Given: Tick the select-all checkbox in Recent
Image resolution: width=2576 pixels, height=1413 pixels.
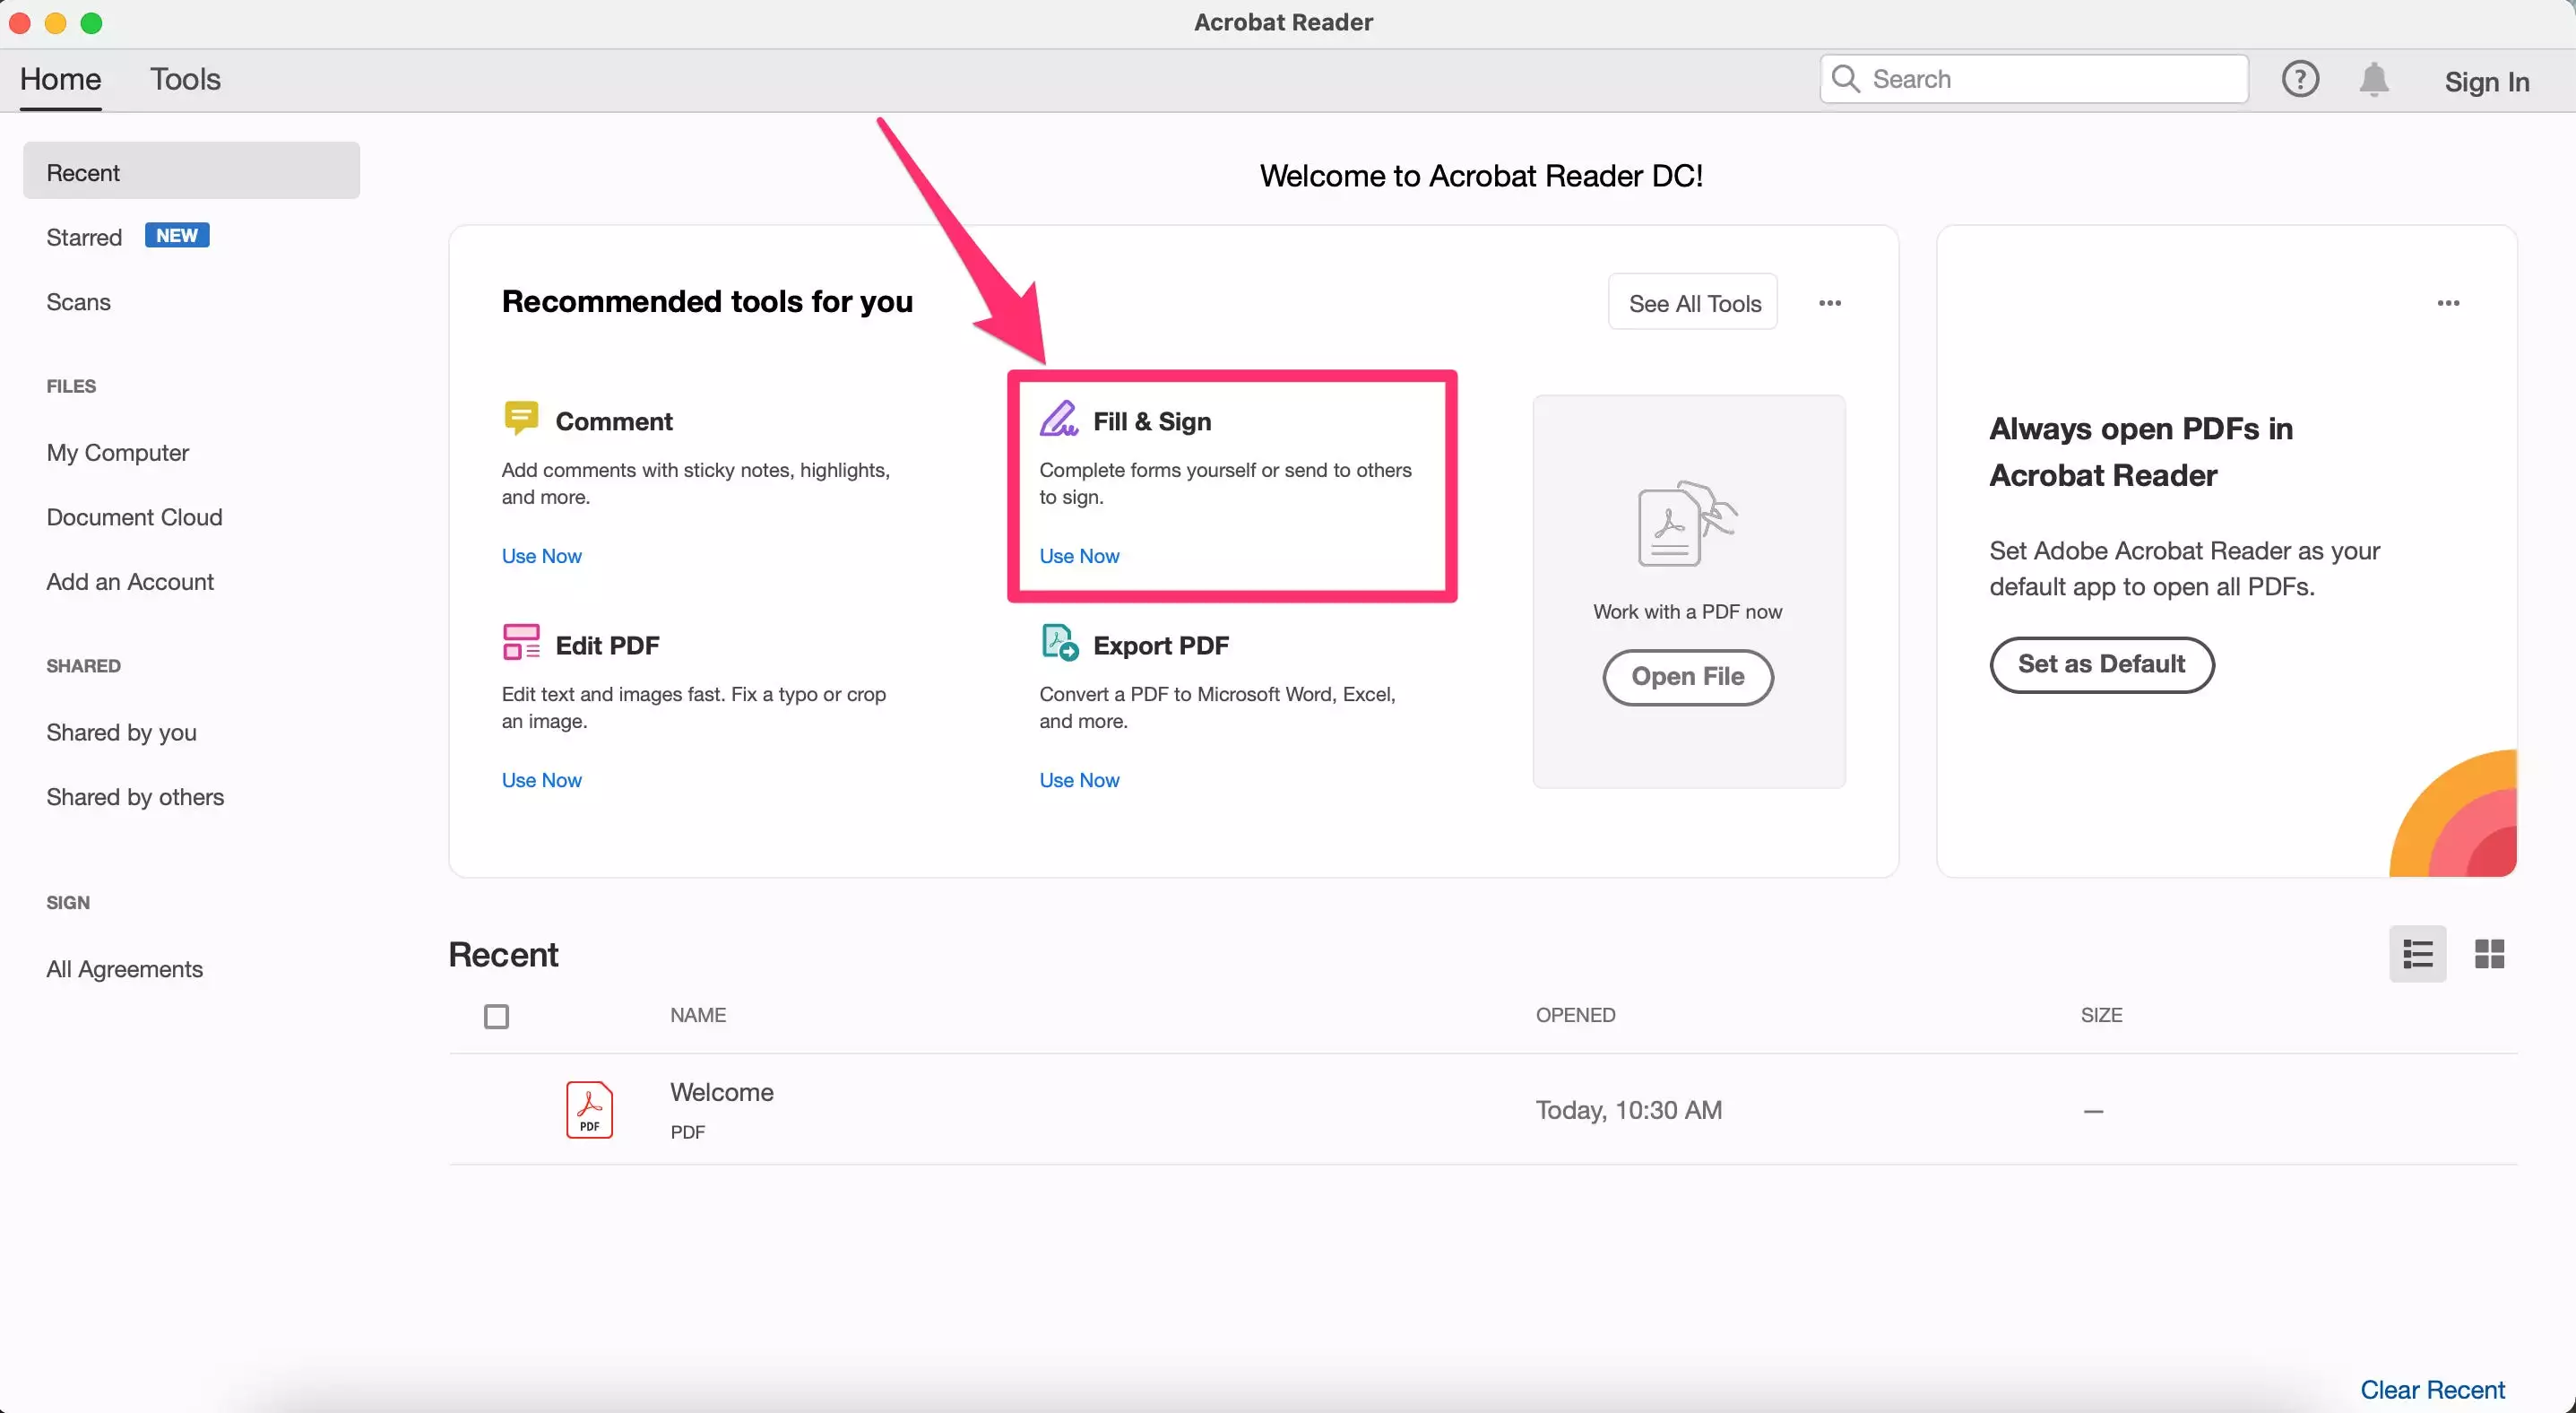Looking at the screenshot, I should (x=496, y=1016).
